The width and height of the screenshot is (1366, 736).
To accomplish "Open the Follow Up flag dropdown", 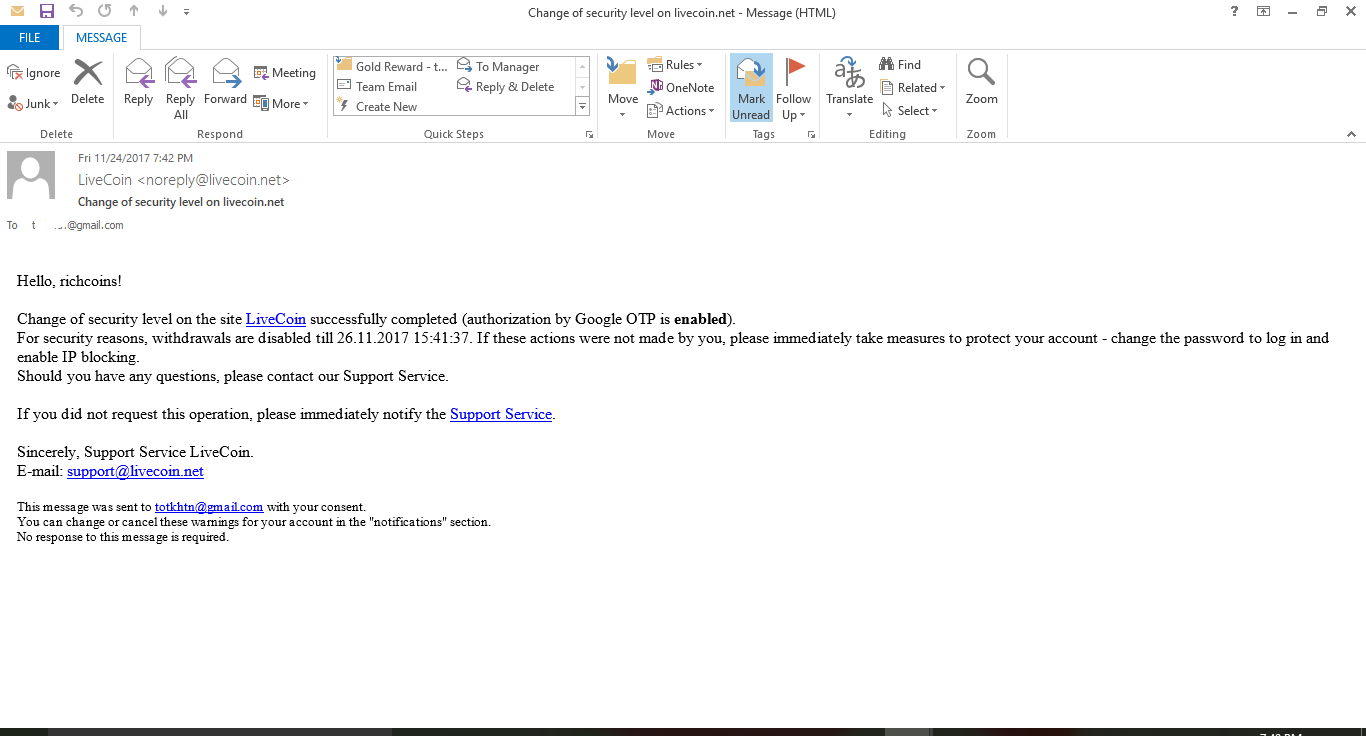I will [x=794, y=88].
